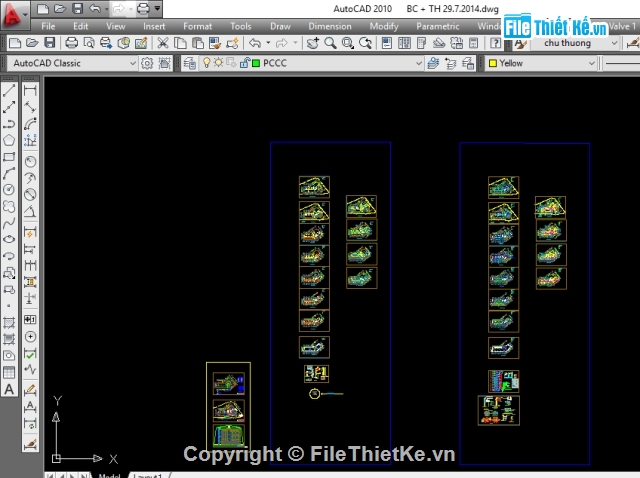
Task: Click the Make Object's Layer Current icon
Action: [433, 63]
